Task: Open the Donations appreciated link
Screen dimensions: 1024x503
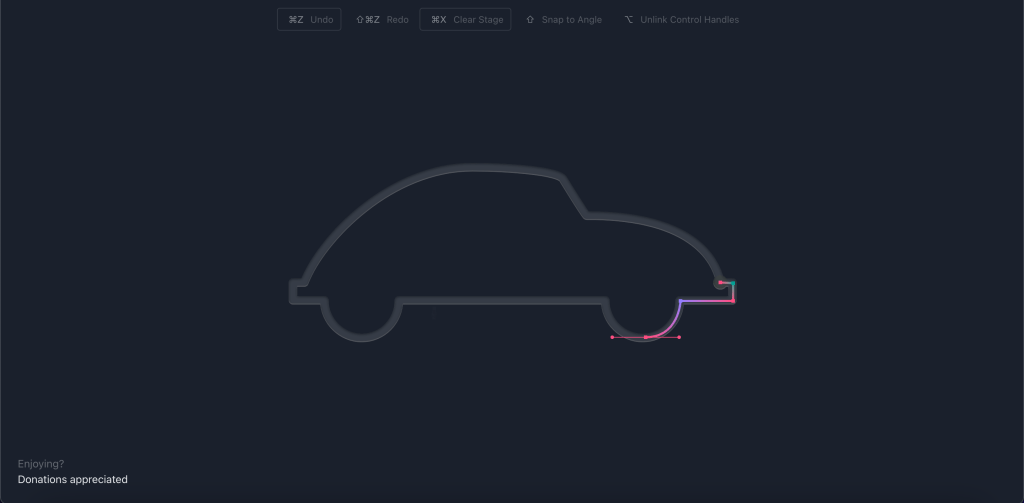Action: pyautogui.click(x=73, y=480)
